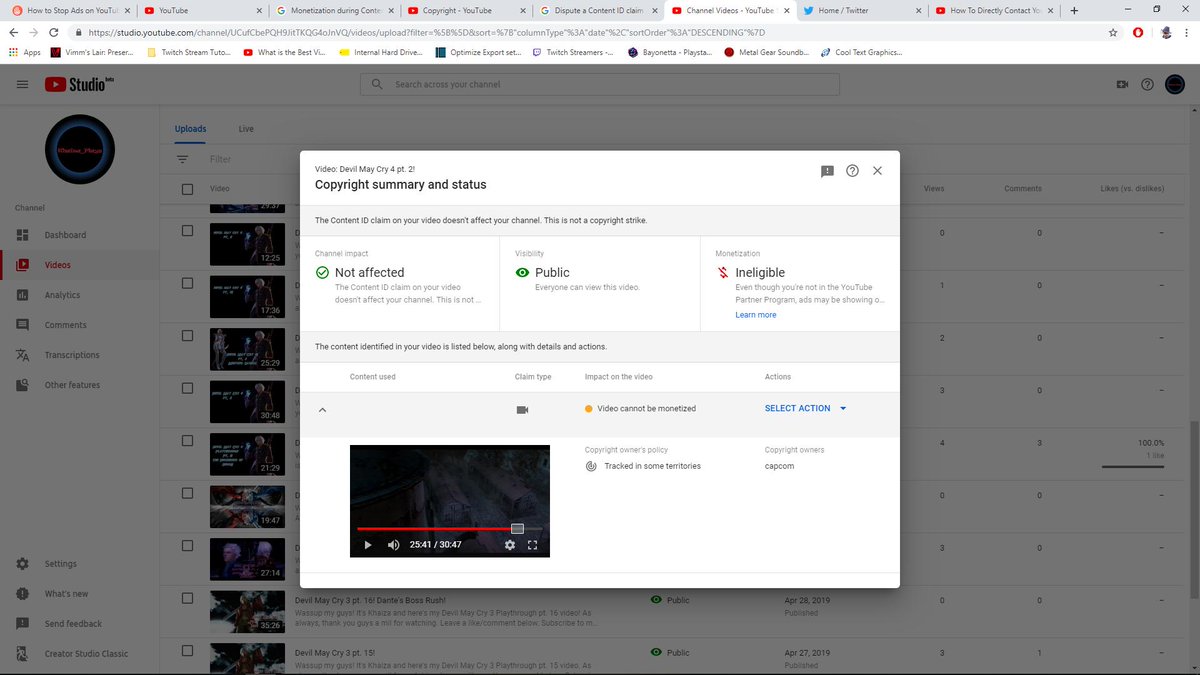Click Send feedback in the sidebar
This screenshot has width=1200, height=675.
(x=73, y=624)
